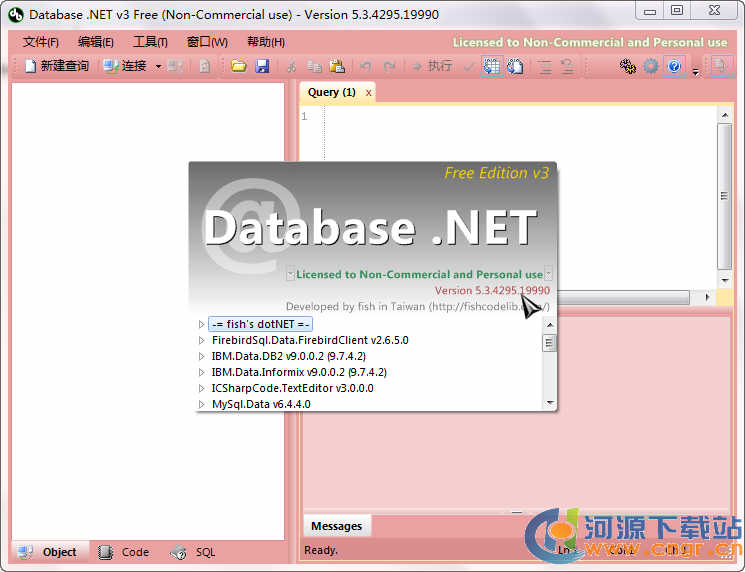
Task: Click query editor vertical scroll up arrow
Action: coord(725,115)
